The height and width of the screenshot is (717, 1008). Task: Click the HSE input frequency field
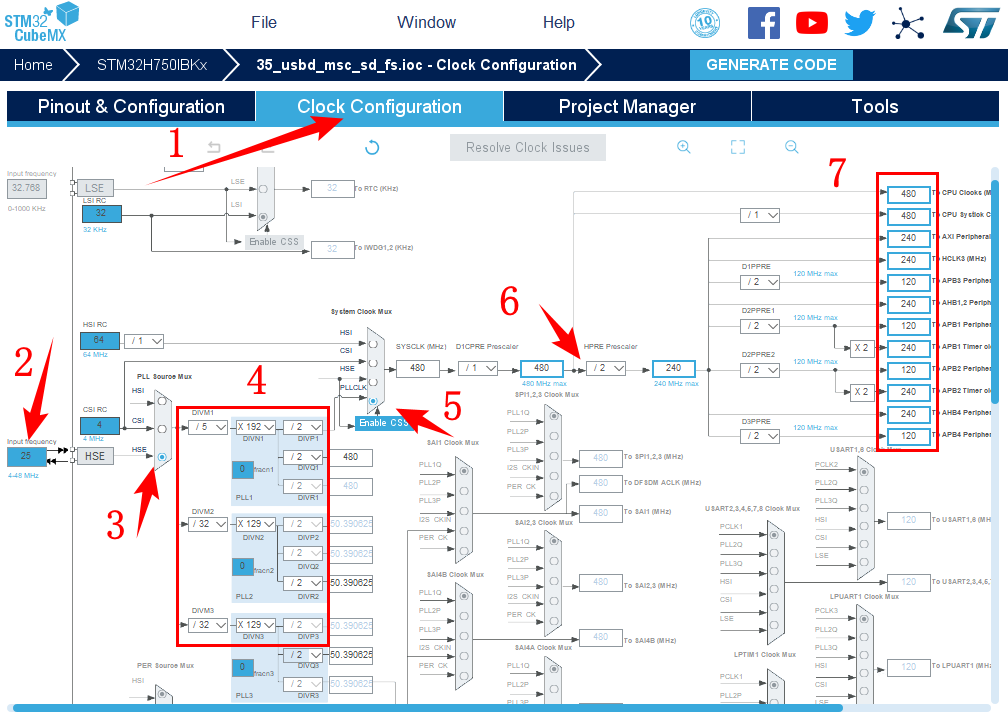pyautogui.click(x=26, y=456)
